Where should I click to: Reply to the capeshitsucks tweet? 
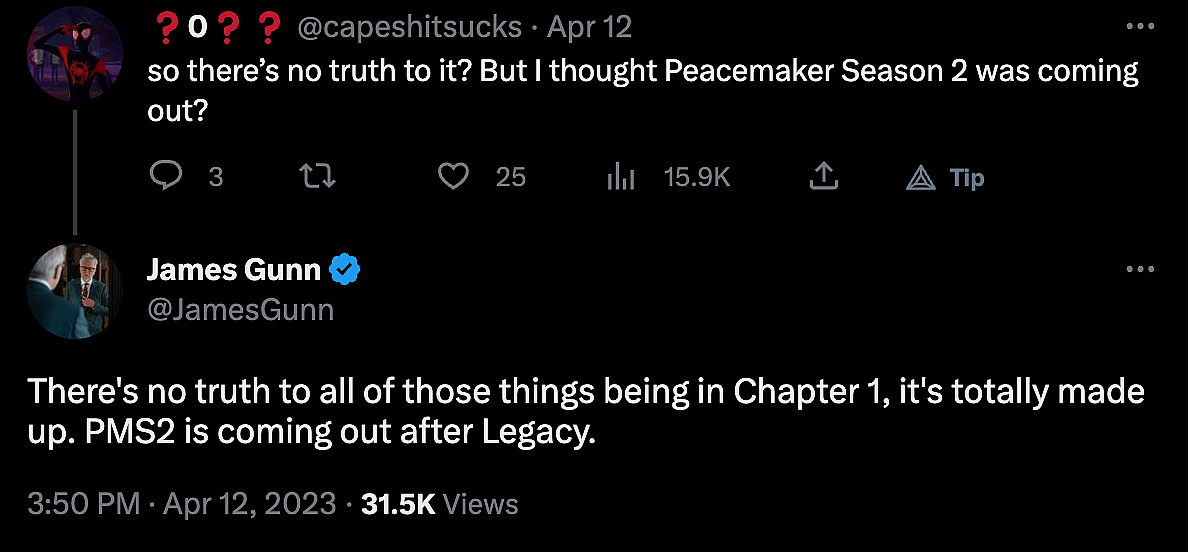tap(166, 177)
